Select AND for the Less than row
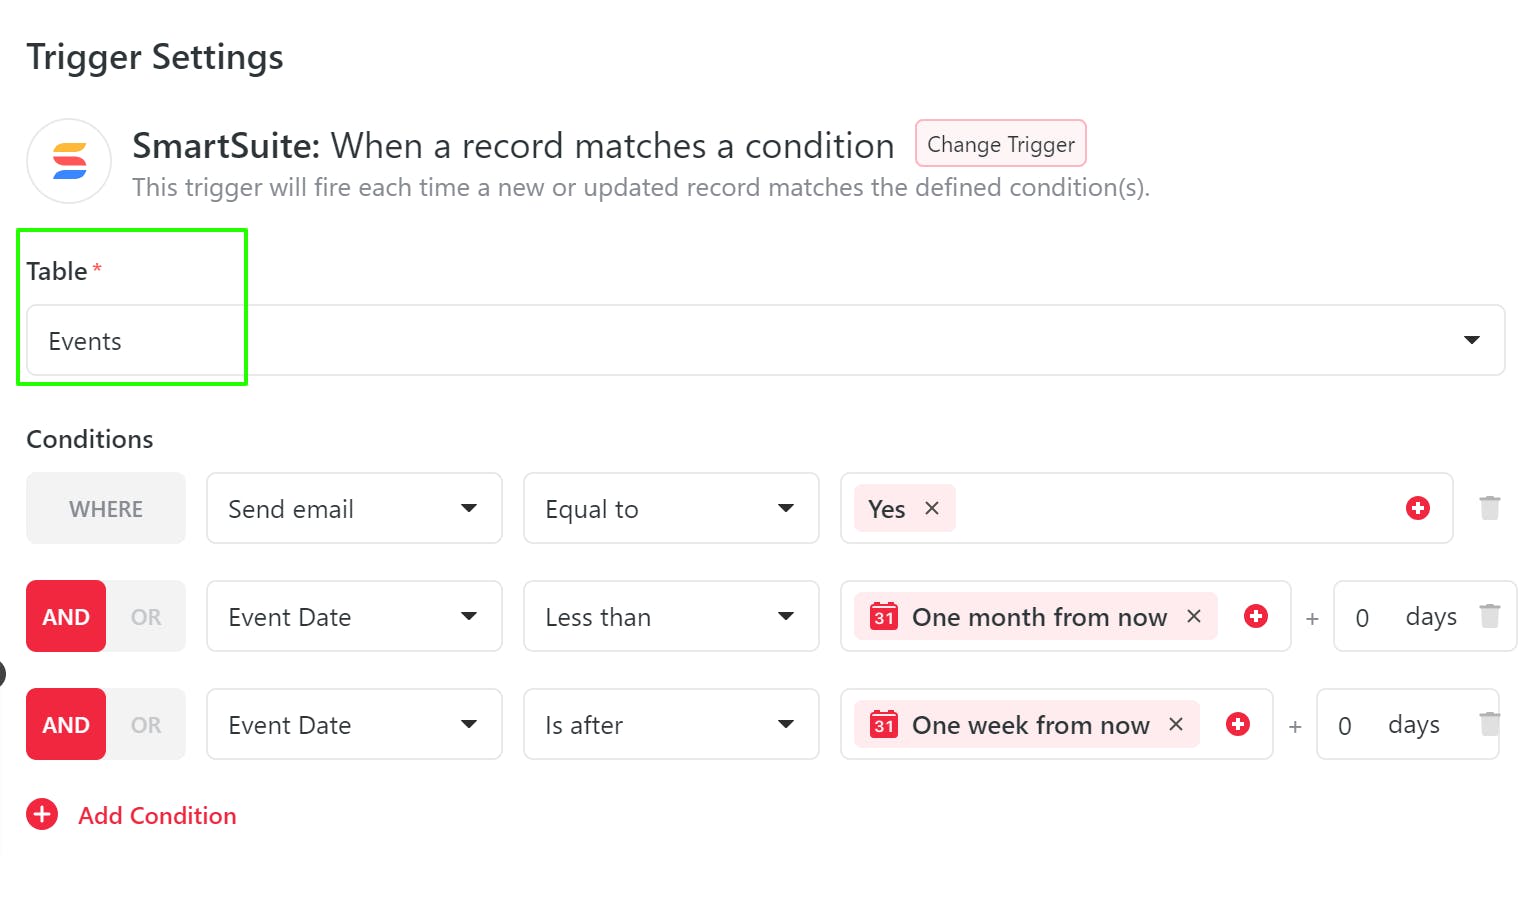Image resolution: width=1530 pixels, height=908 pixels. pyautogui.click(x=66, y=617)
